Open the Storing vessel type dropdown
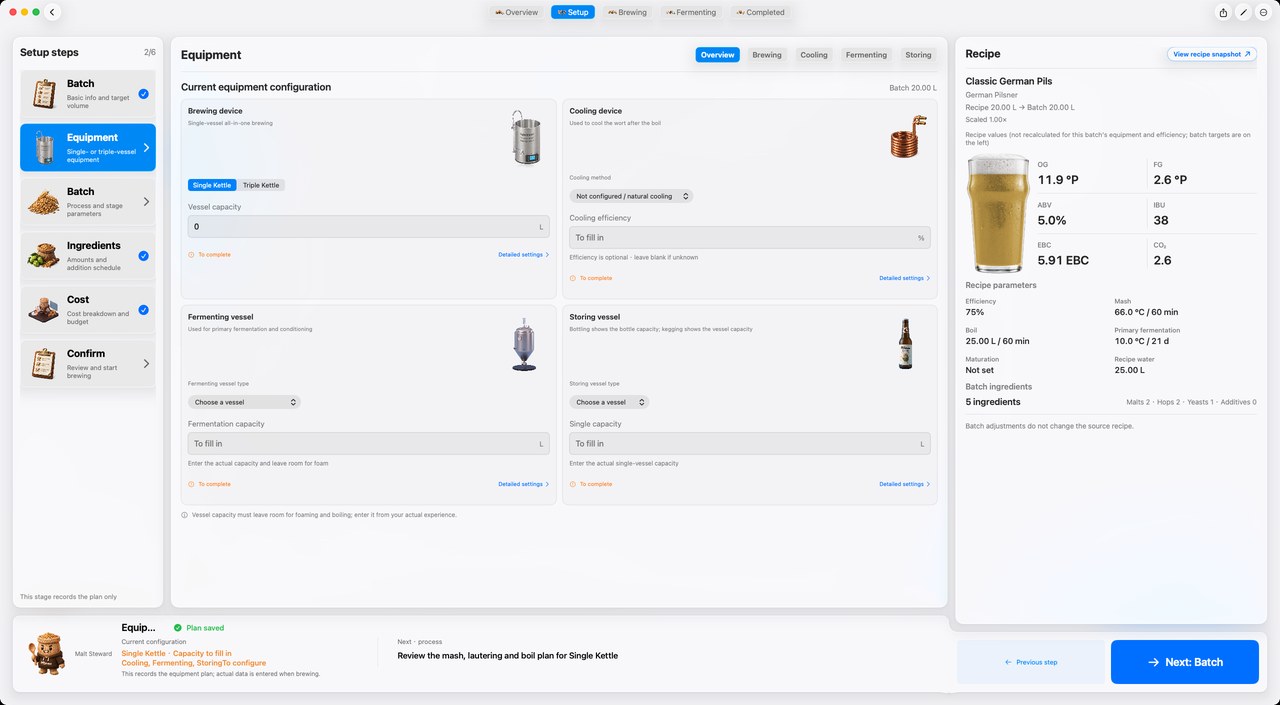This screenshot has height=705, width=1280. pyautogui.click(x=609, y=402)
